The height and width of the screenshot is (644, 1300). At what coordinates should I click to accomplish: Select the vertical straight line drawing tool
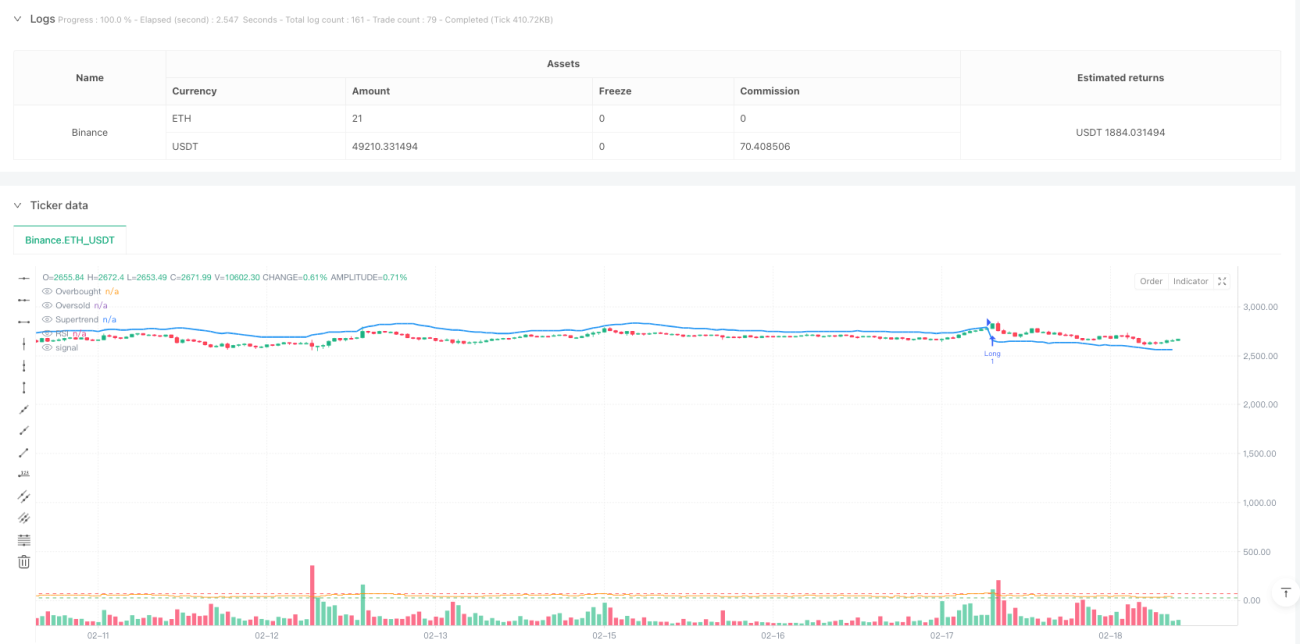[x=24, y=344]
